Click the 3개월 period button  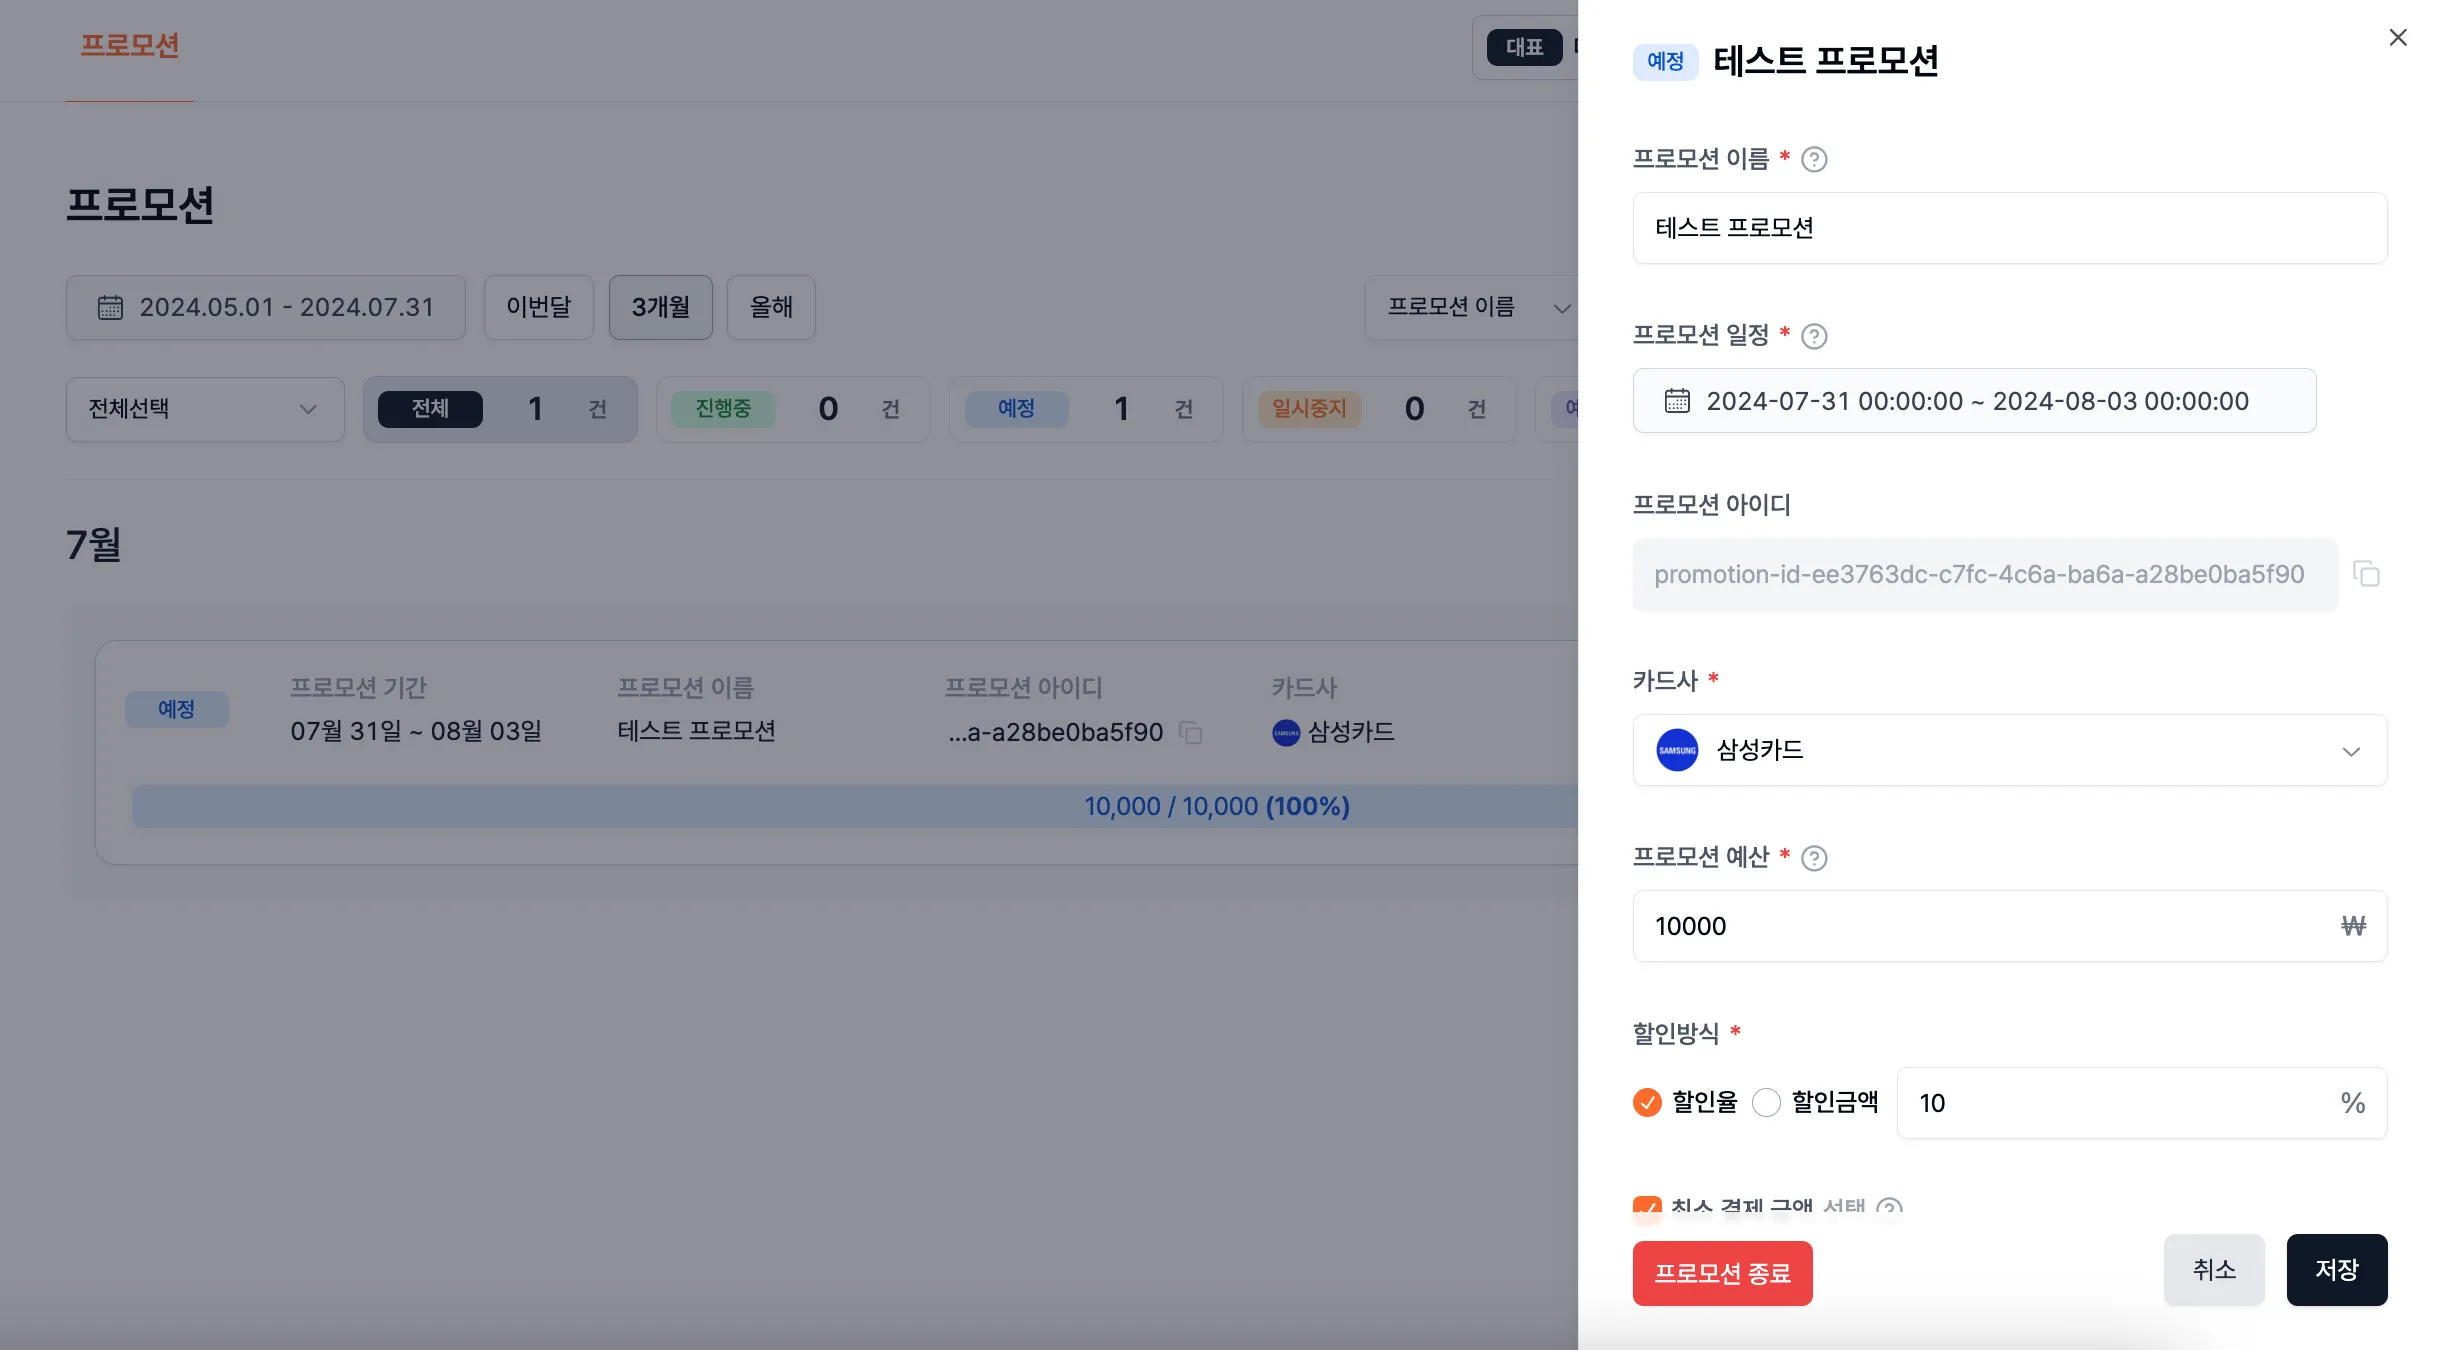pyautogui.click(x=661, y=307)
